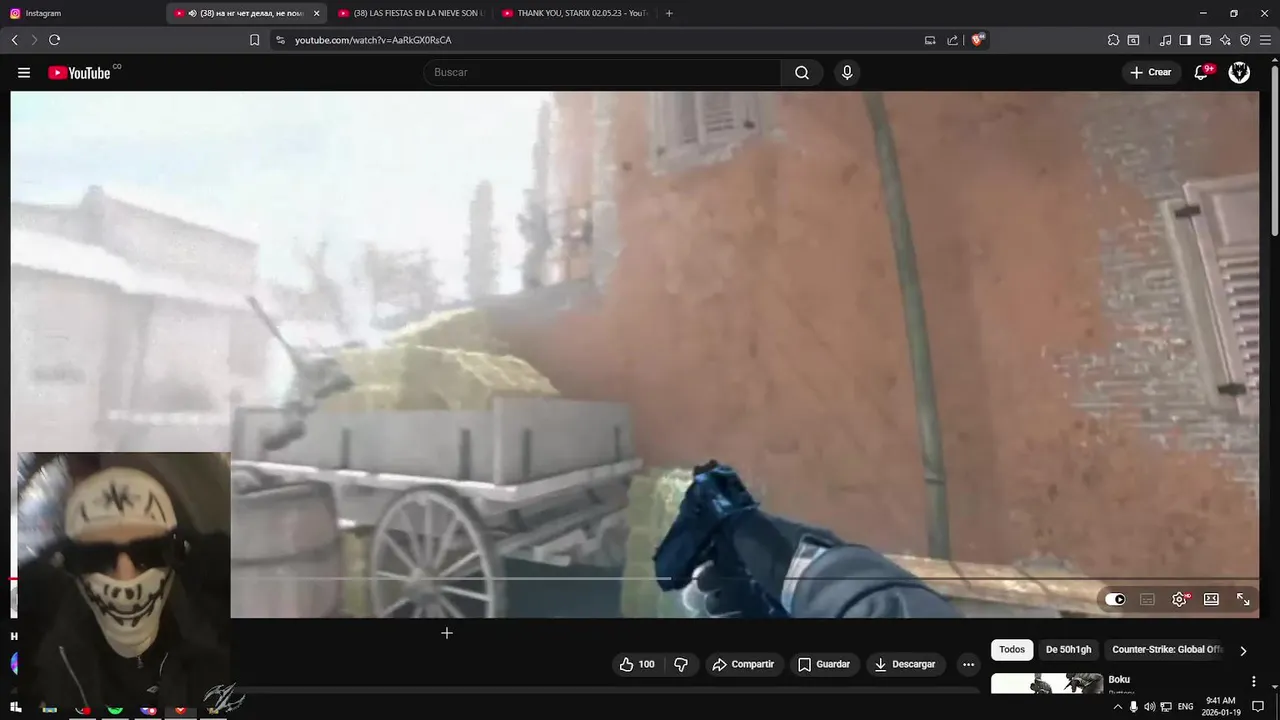The height and width of the screenshot is (720, 1280).
Task: Enter full screen video mode
Action: pos(1243,599)
